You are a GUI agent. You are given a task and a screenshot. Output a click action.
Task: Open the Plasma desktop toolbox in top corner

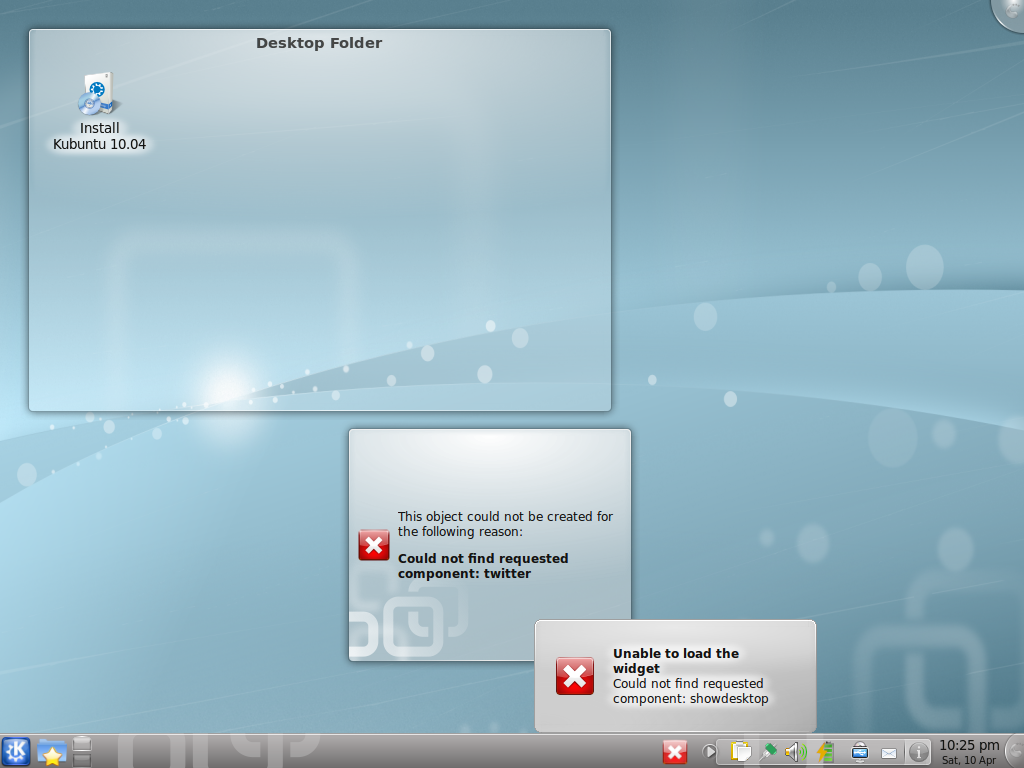[x=1009, y=13]
